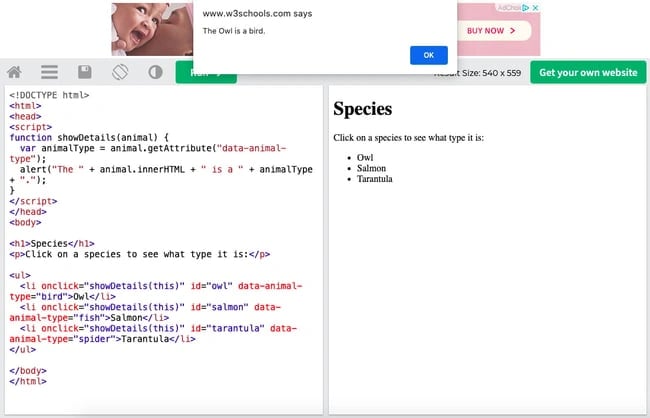Click the id="tarantula" attribute in code
This screenshot has height=418, width=650.
click(x=227, y=328)
